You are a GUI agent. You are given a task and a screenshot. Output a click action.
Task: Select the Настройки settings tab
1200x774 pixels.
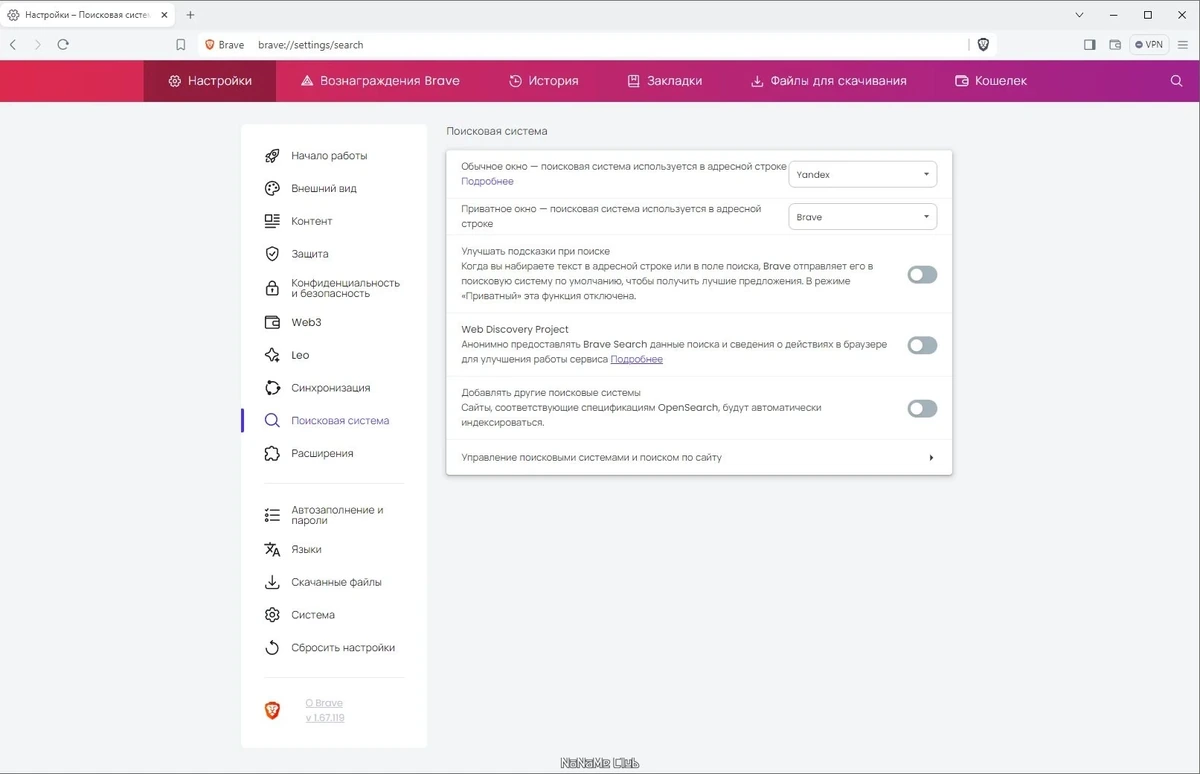click(210, 81)
